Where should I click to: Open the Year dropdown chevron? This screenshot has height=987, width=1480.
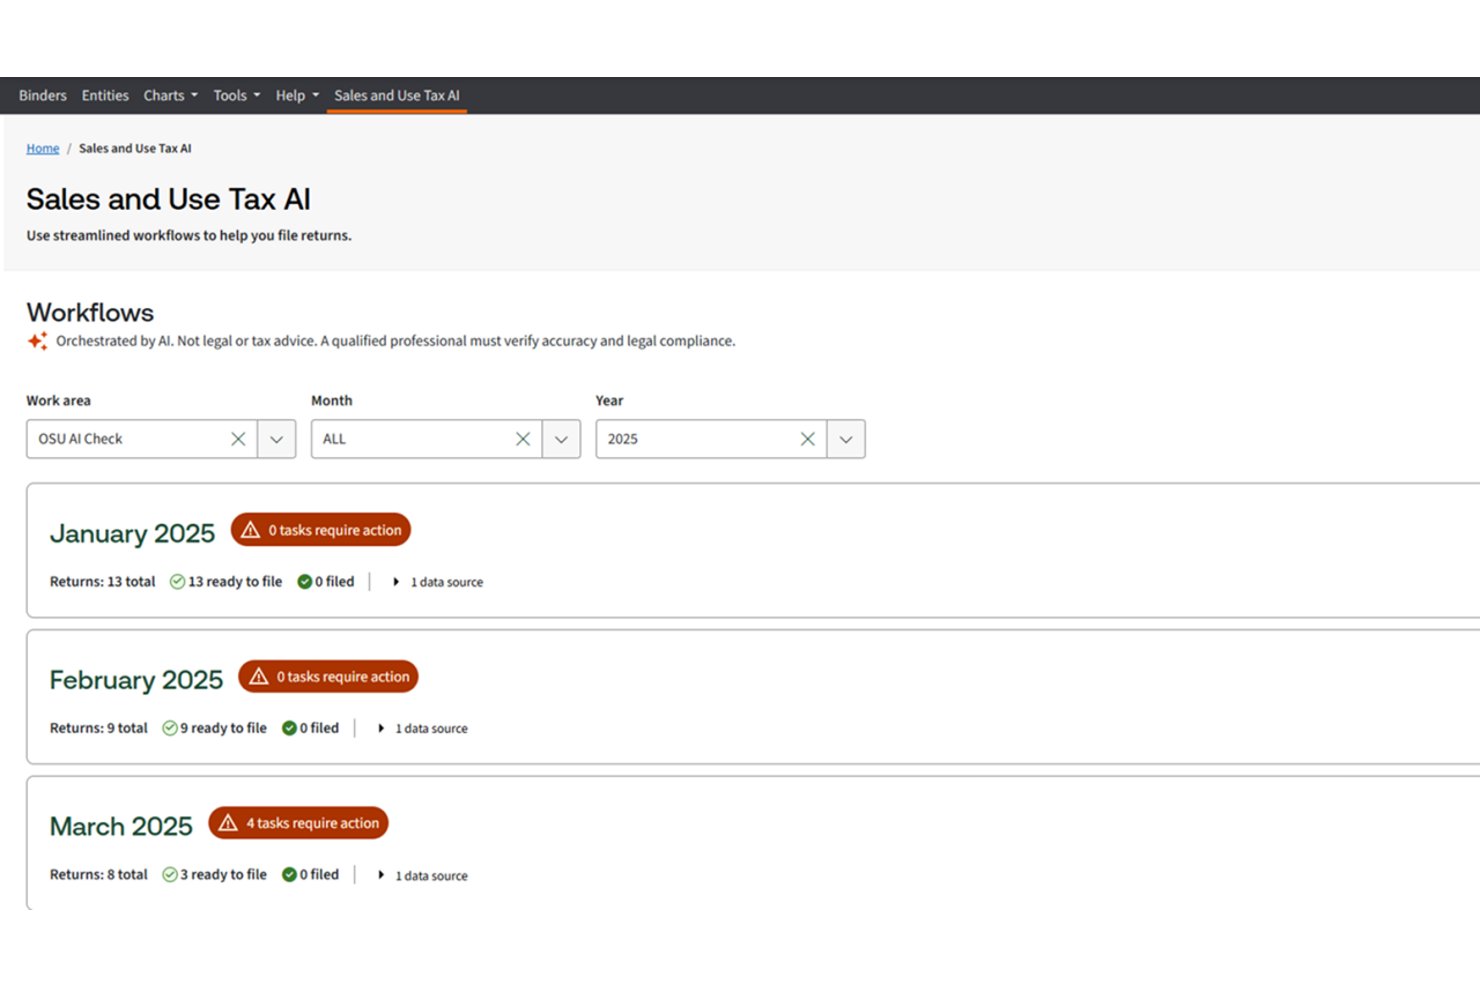(846, 439)
